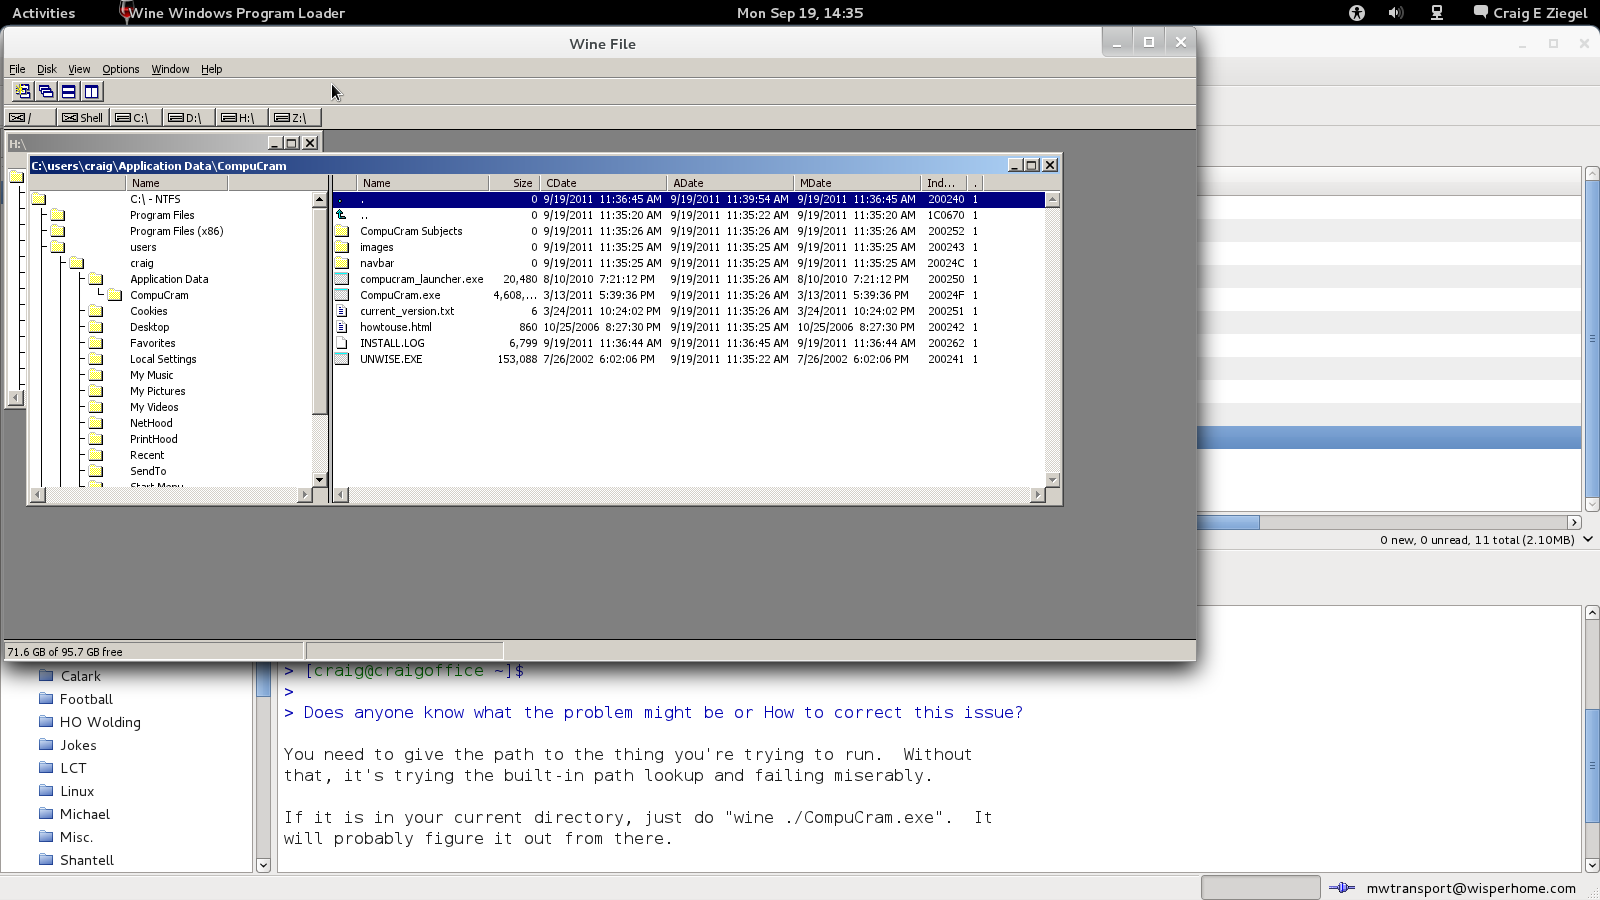Select CompuCram.exe in file list
The image size is (1600, 900).
click(x=400, y=295)
